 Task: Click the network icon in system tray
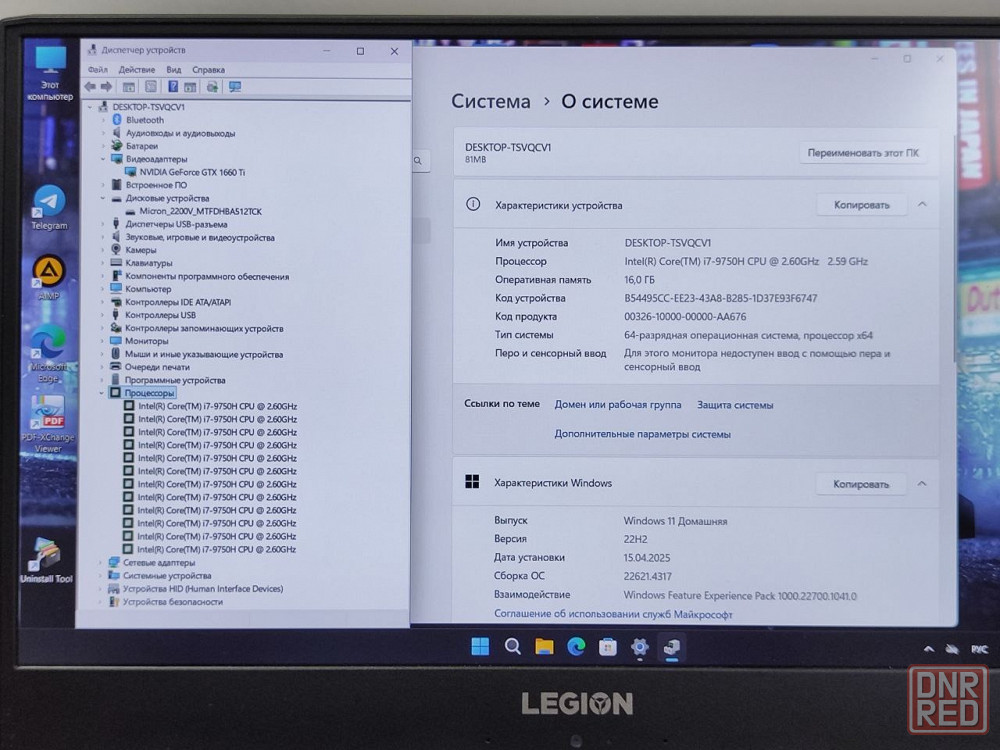(952, 649)
